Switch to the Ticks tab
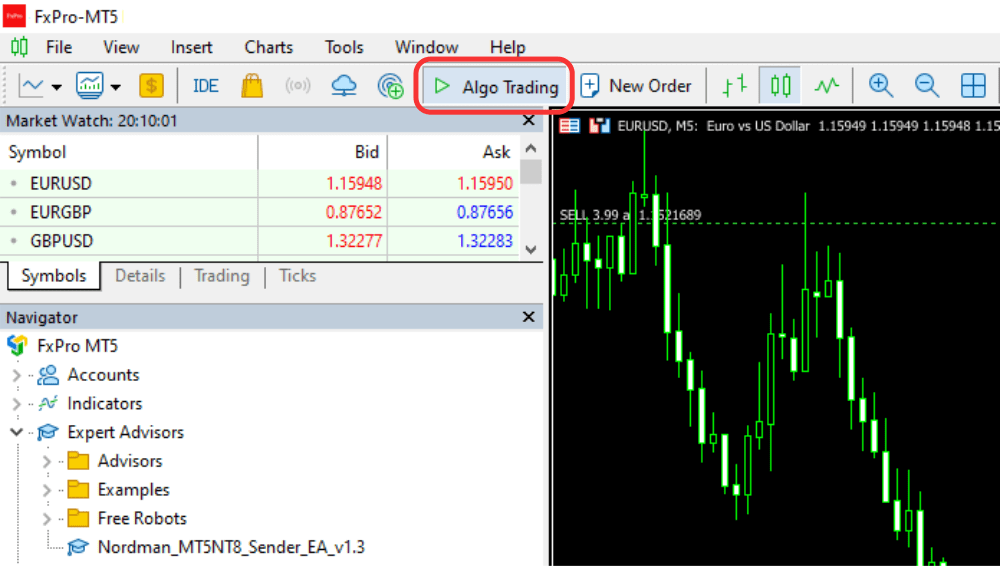Screen dimensions: 1000x566 (297, 276)
